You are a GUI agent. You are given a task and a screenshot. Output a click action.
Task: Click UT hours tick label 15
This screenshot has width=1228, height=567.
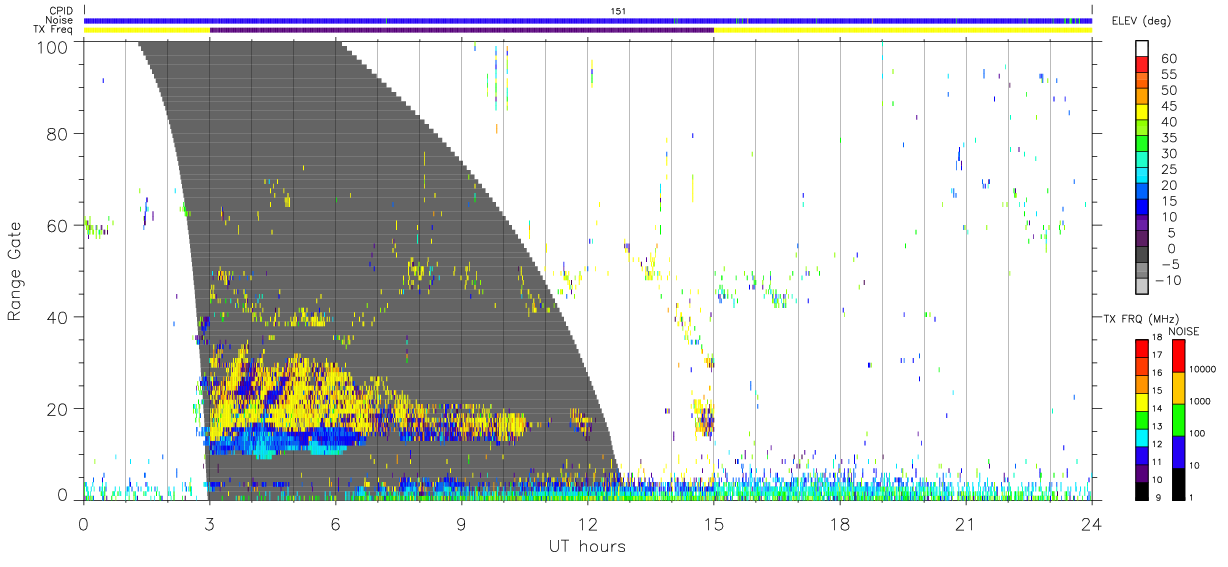click(714, 522)
